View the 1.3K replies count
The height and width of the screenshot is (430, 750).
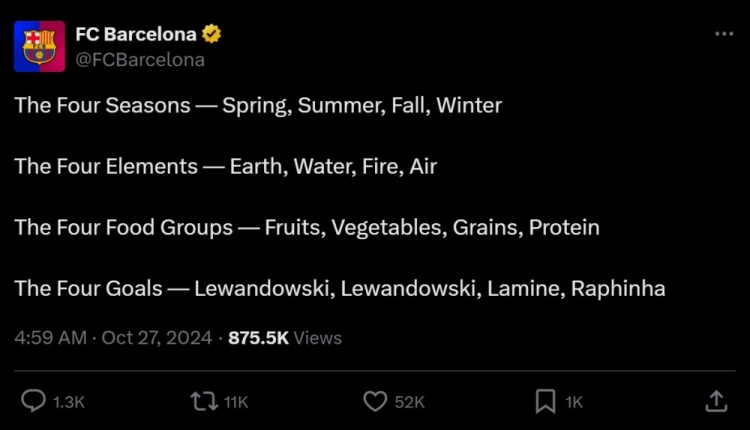click(x=69, y=402)
